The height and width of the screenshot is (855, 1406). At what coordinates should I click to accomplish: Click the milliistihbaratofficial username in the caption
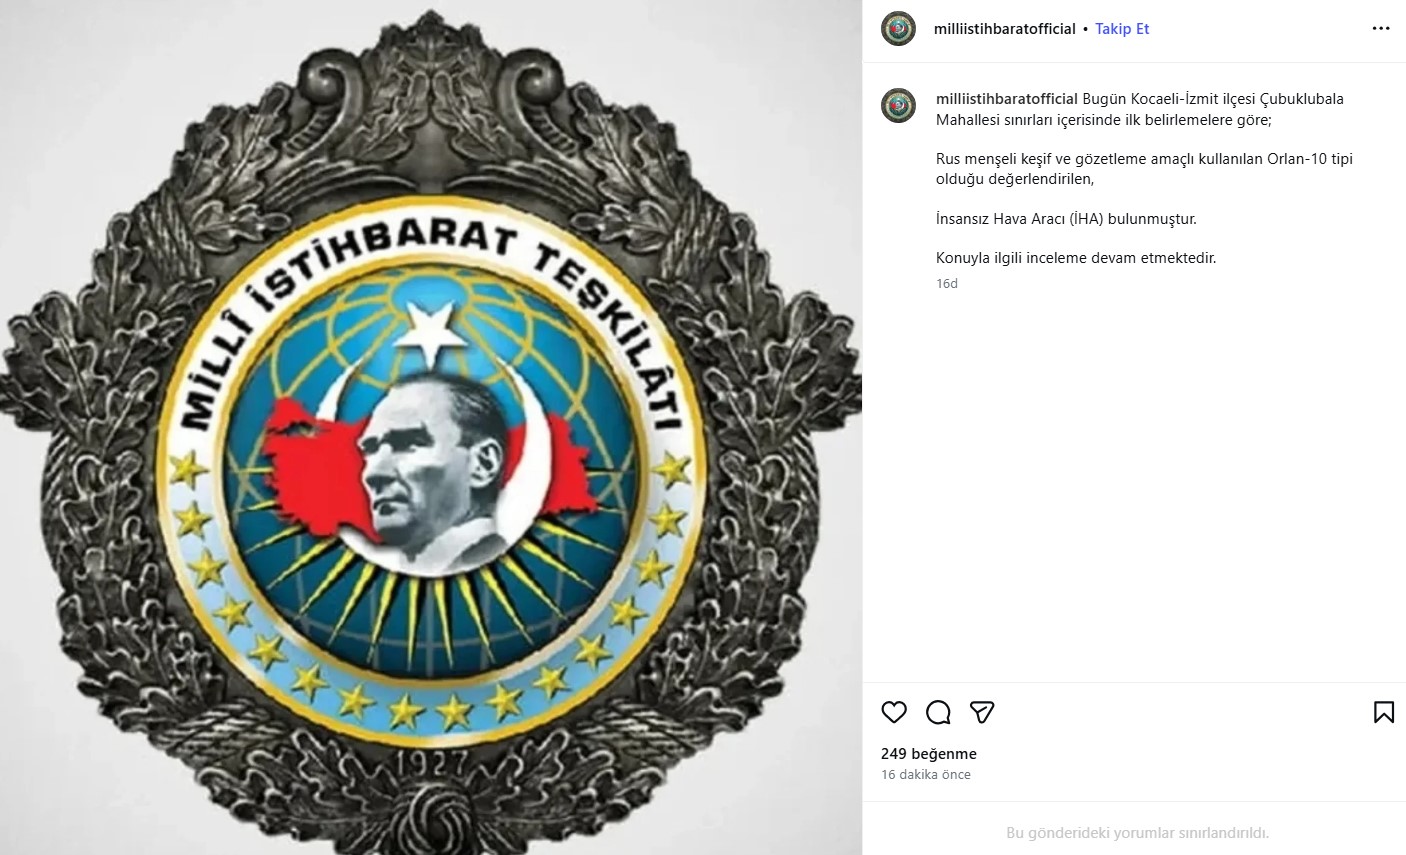pyautogui.click(x=1007, y=99)
